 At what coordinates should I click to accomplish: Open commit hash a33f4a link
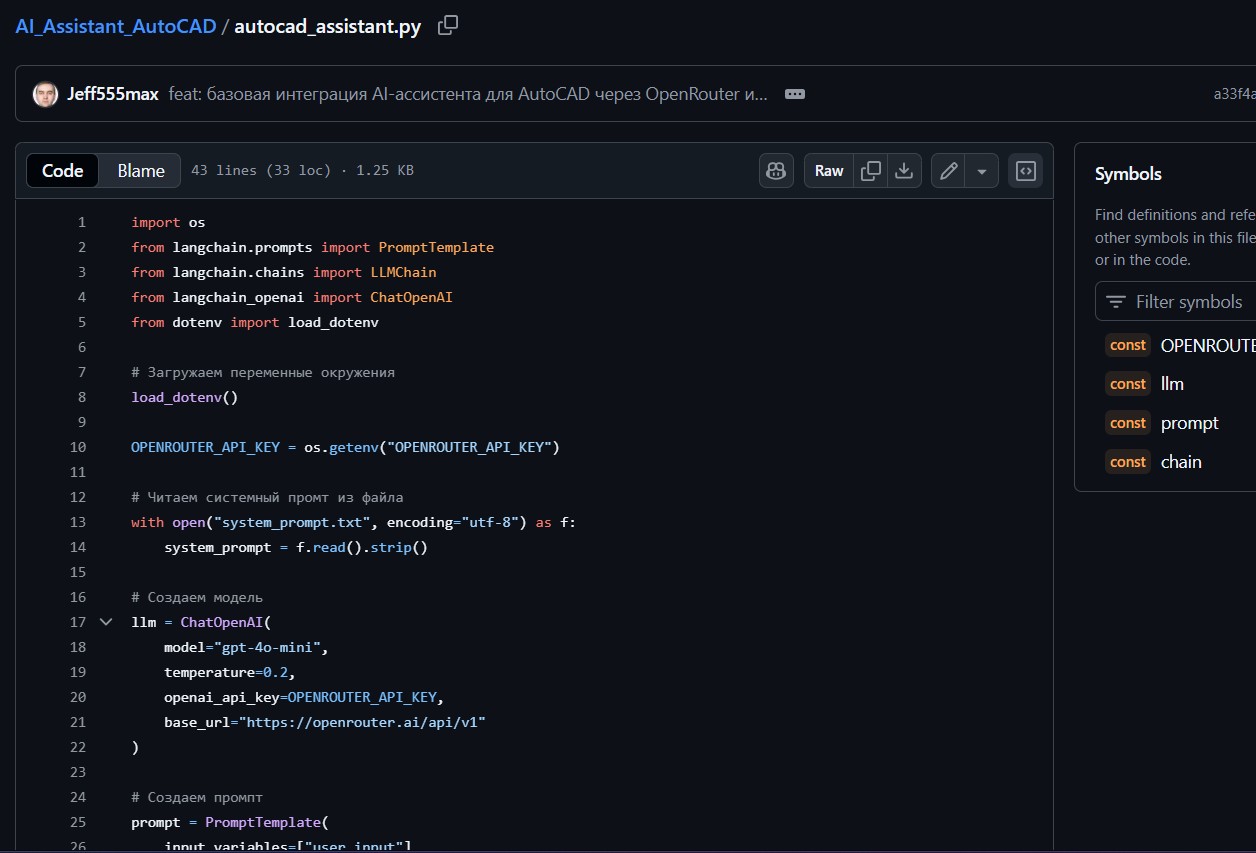tap(1234, 94)
